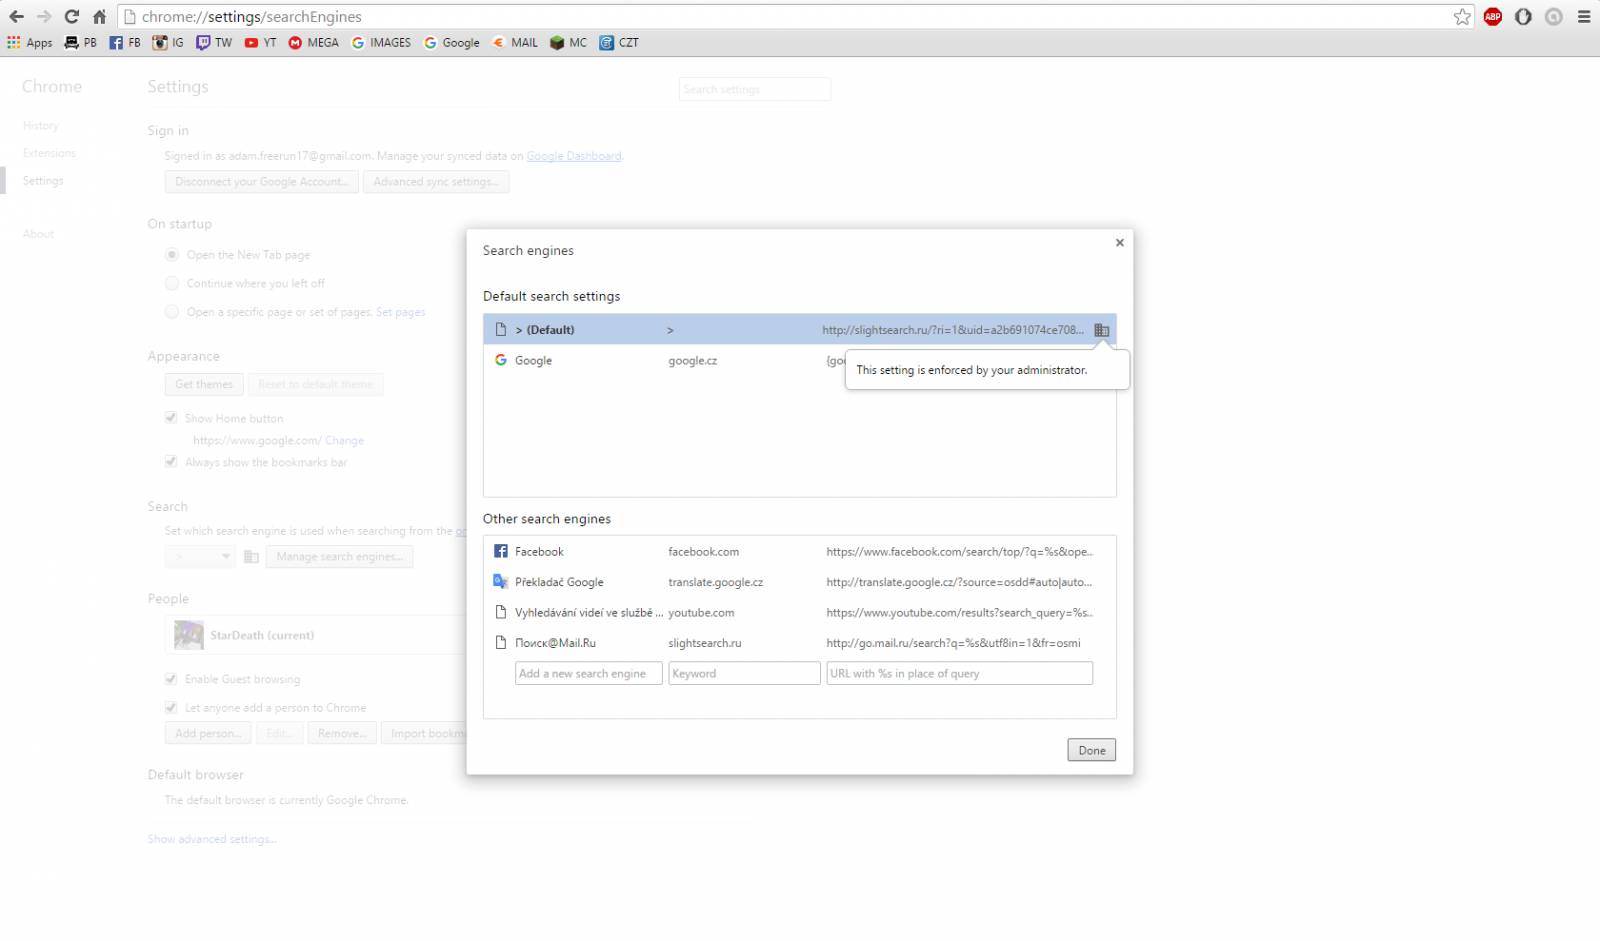Toggle Show Home button checkbox

(171, 418)
